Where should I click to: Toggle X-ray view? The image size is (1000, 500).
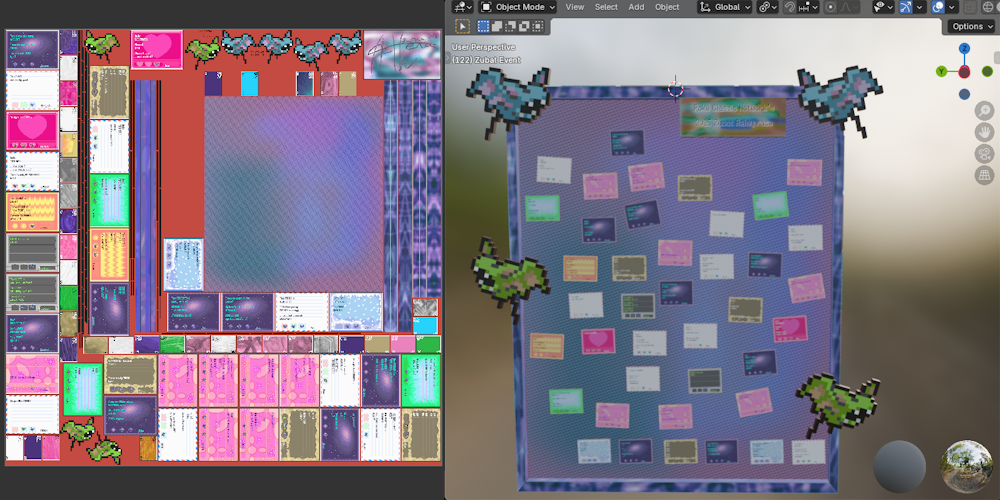tap(970, 7)
